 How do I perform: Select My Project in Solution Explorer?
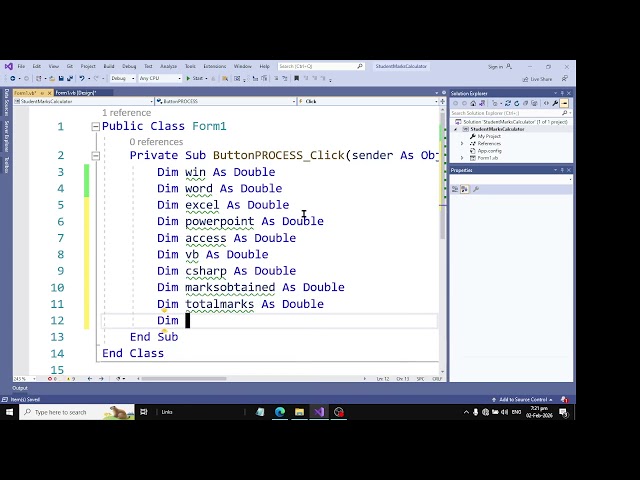(x=489, y=136)
